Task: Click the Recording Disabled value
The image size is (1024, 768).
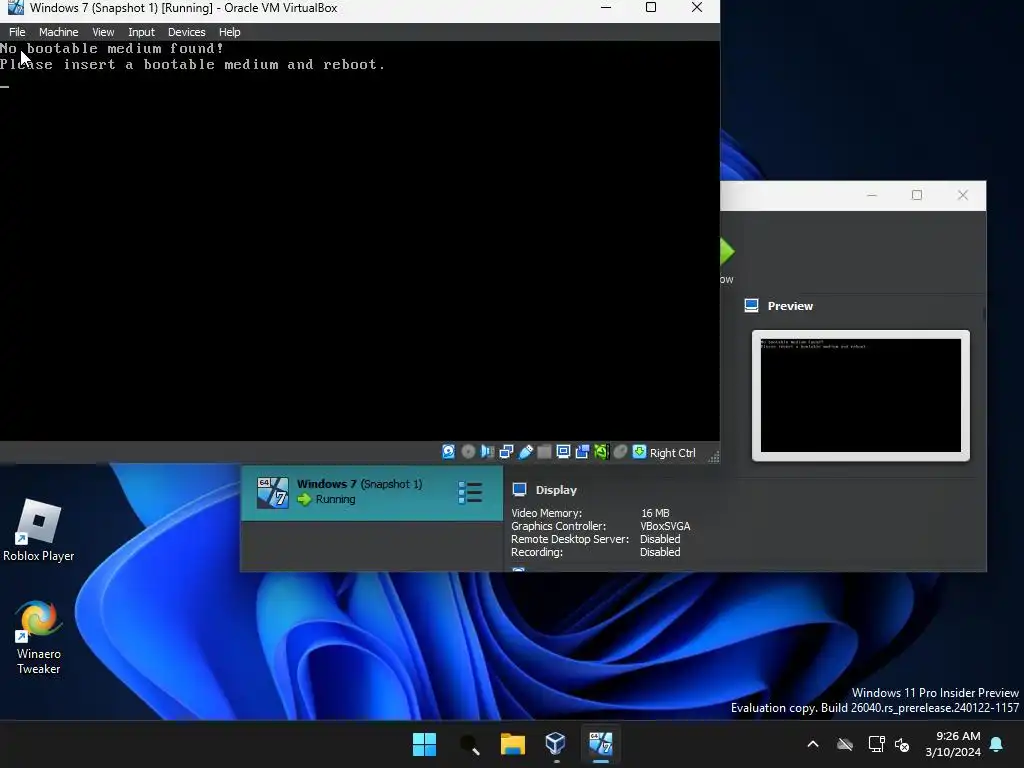Action: (x=660, y=552)
